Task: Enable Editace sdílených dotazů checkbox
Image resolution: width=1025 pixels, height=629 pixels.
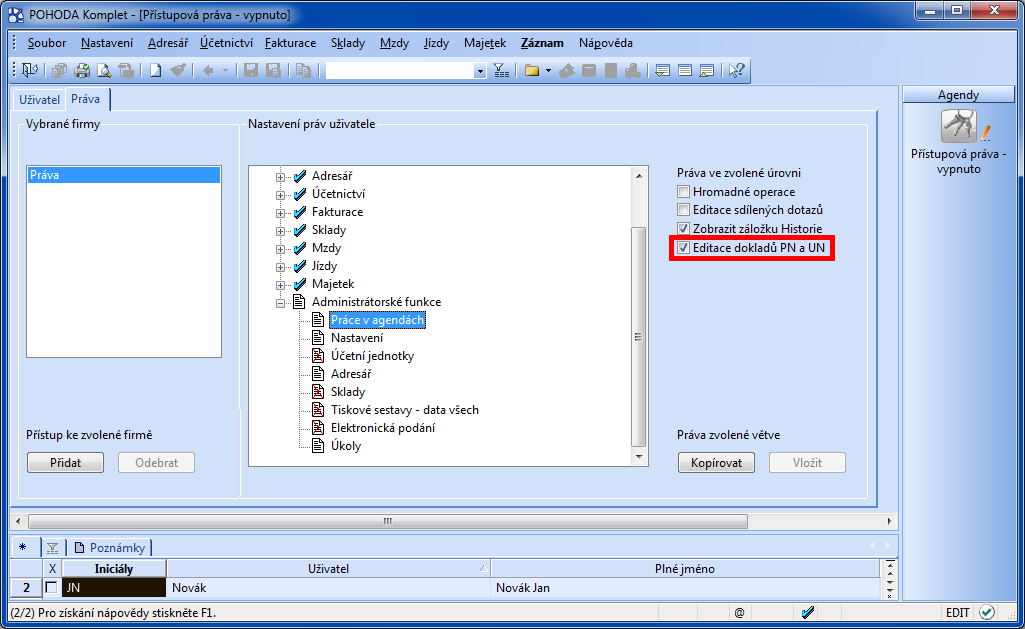Action: click(x=683, y=210)
